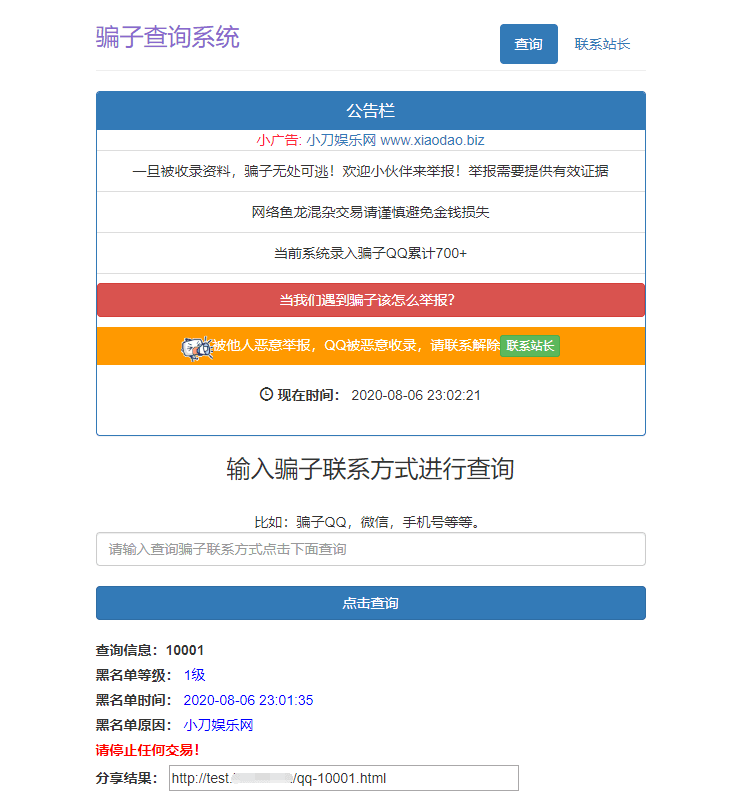The image size is (737, 812).
Task: Click the blacklist time 2020-08-06 23:01:35
Action: [248, 700]
